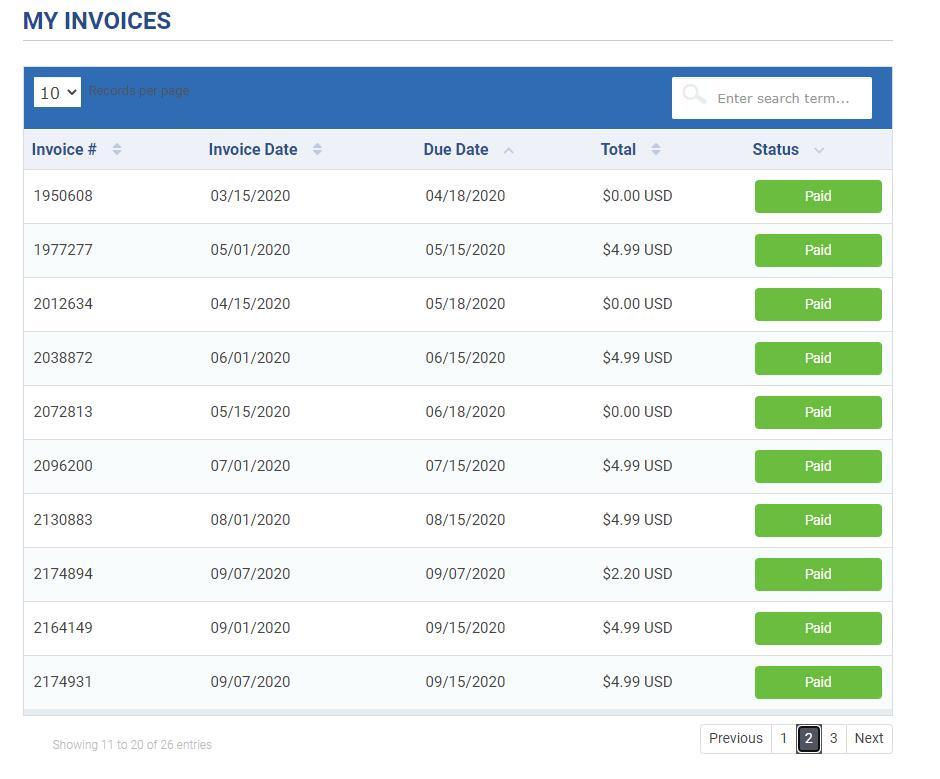Open invoice 2174931 row
Screen dimensions: 940x779
pos(458,682)
